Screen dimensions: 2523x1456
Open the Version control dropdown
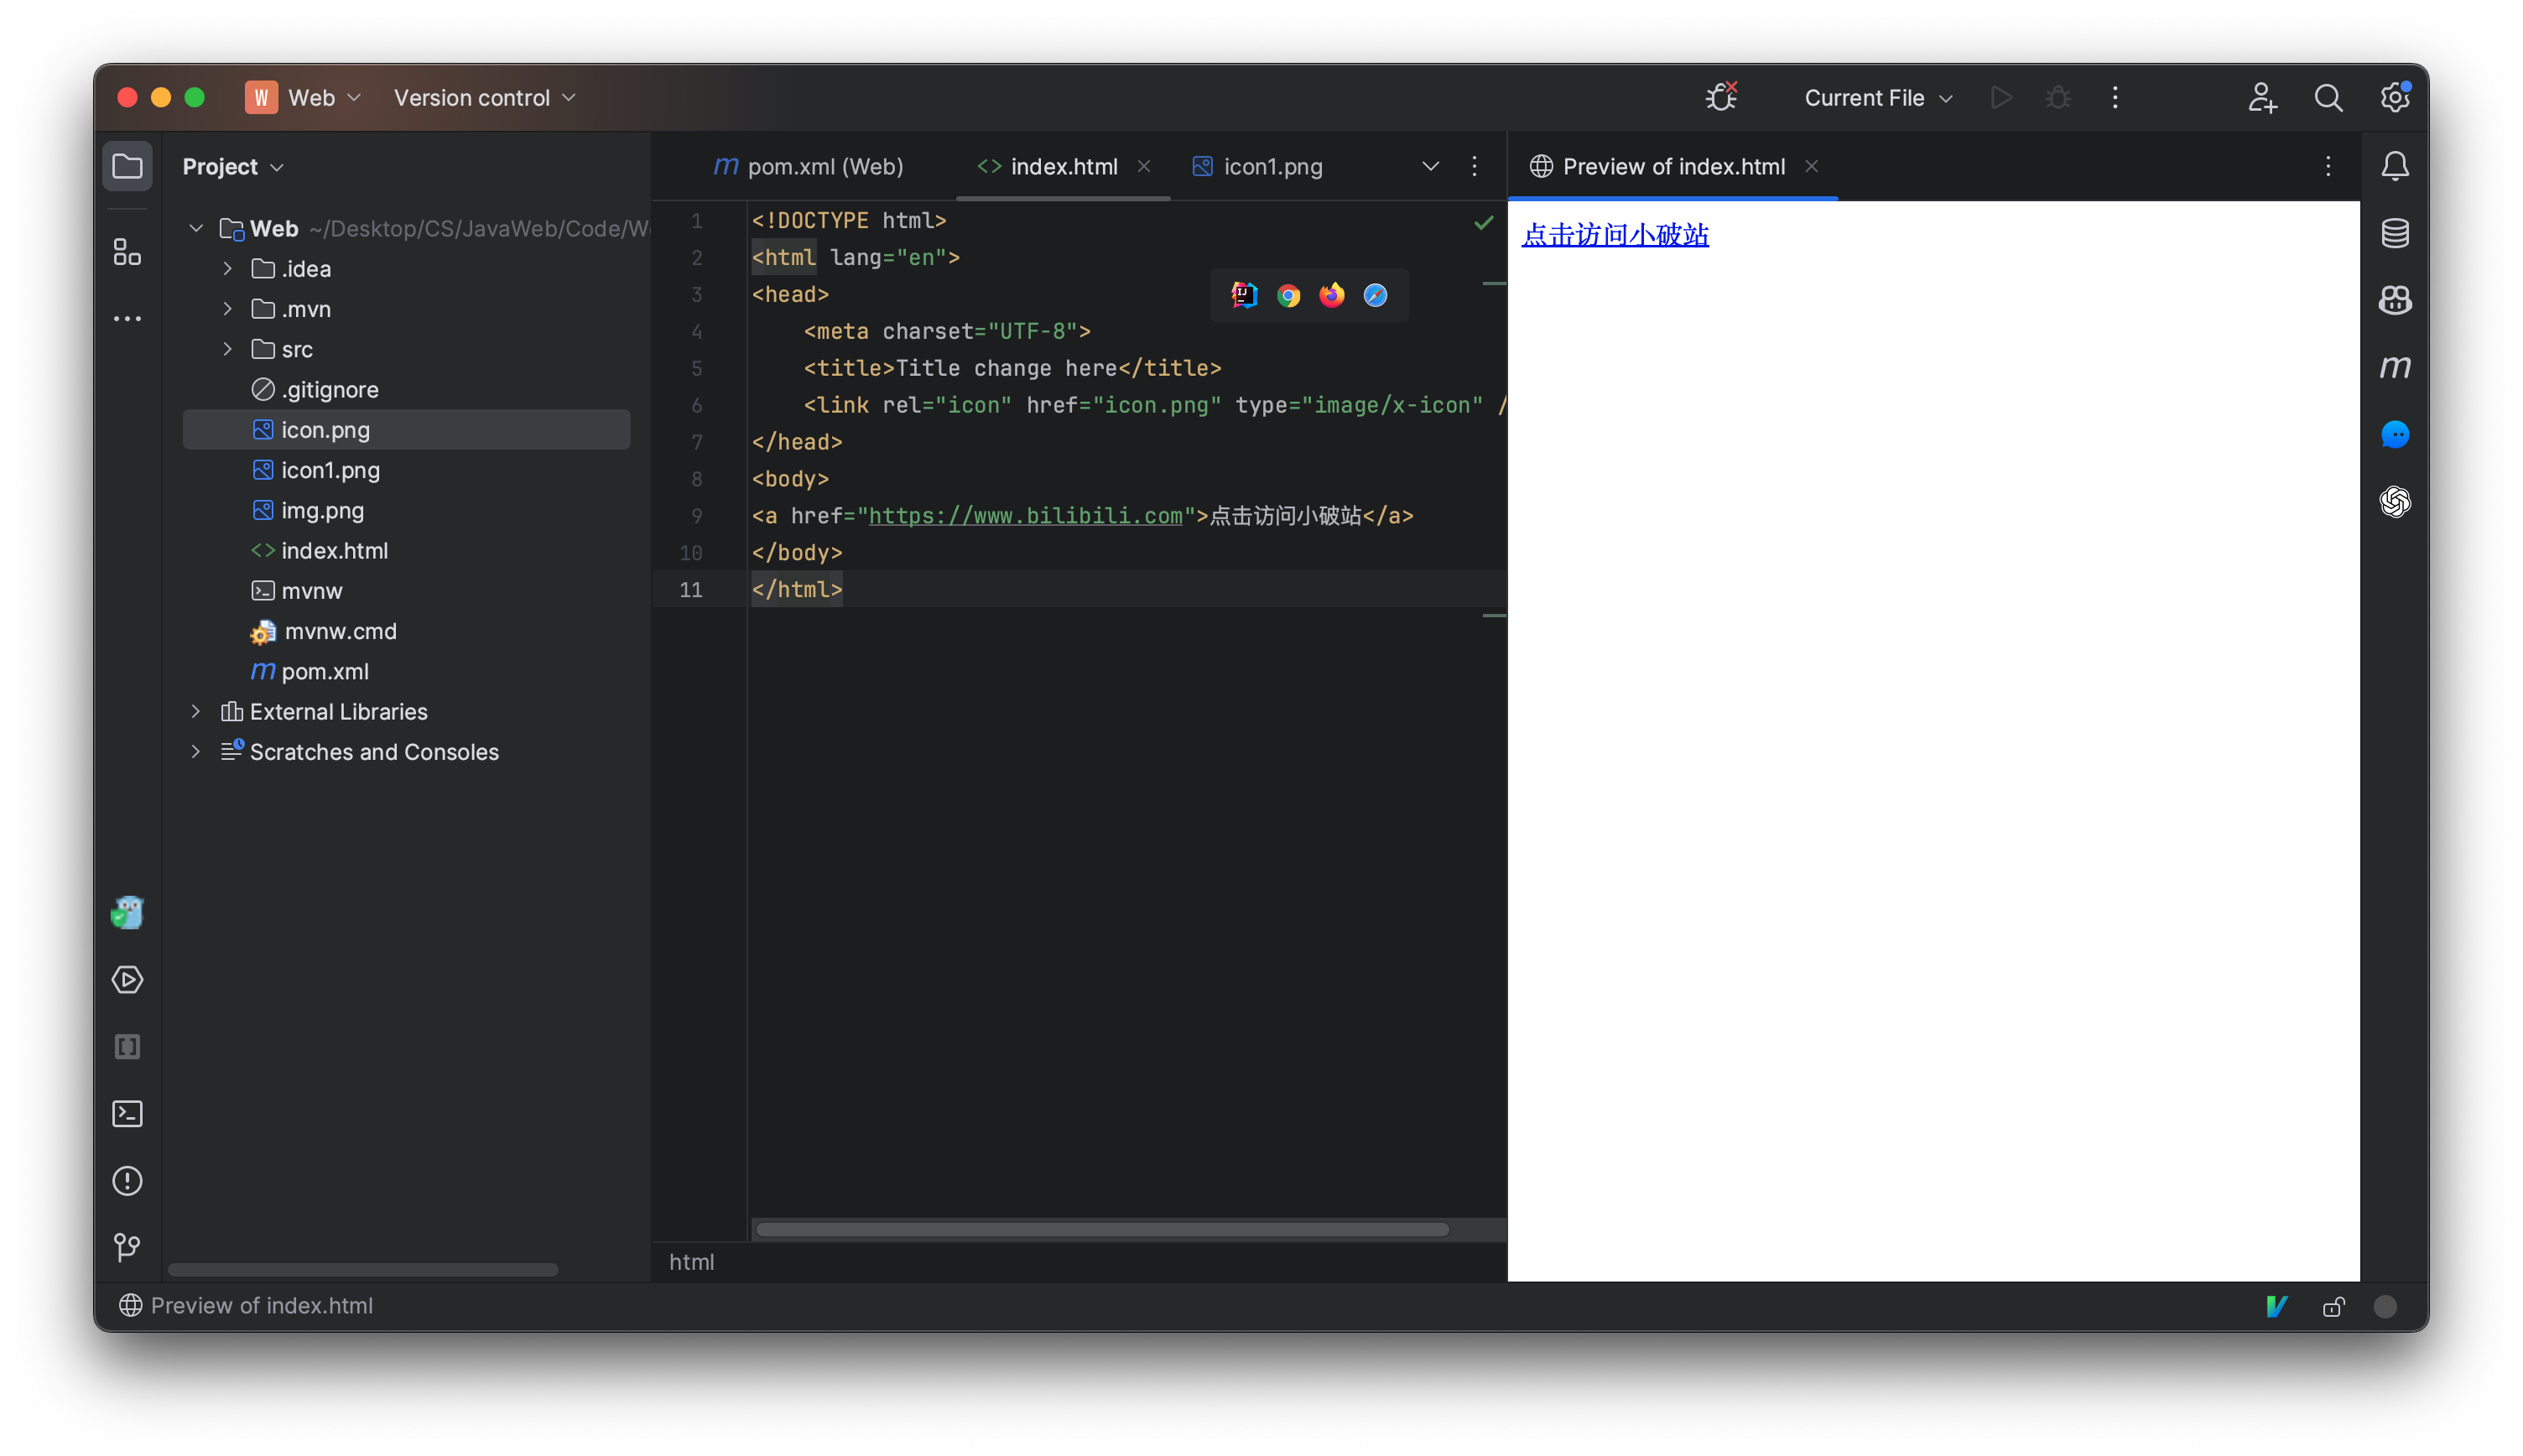484,98
